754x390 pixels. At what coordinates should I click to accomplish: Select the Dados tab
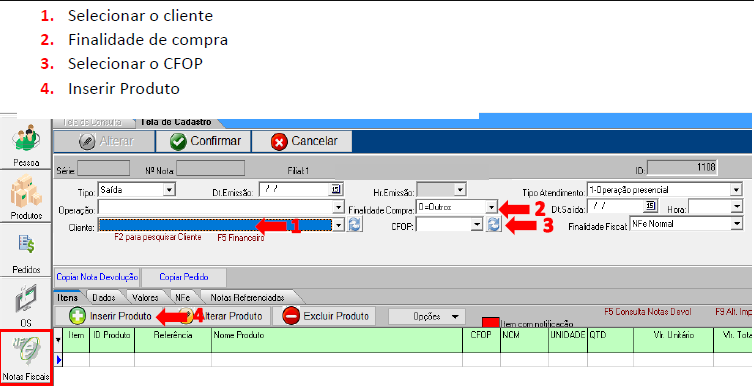click(103, 297)
